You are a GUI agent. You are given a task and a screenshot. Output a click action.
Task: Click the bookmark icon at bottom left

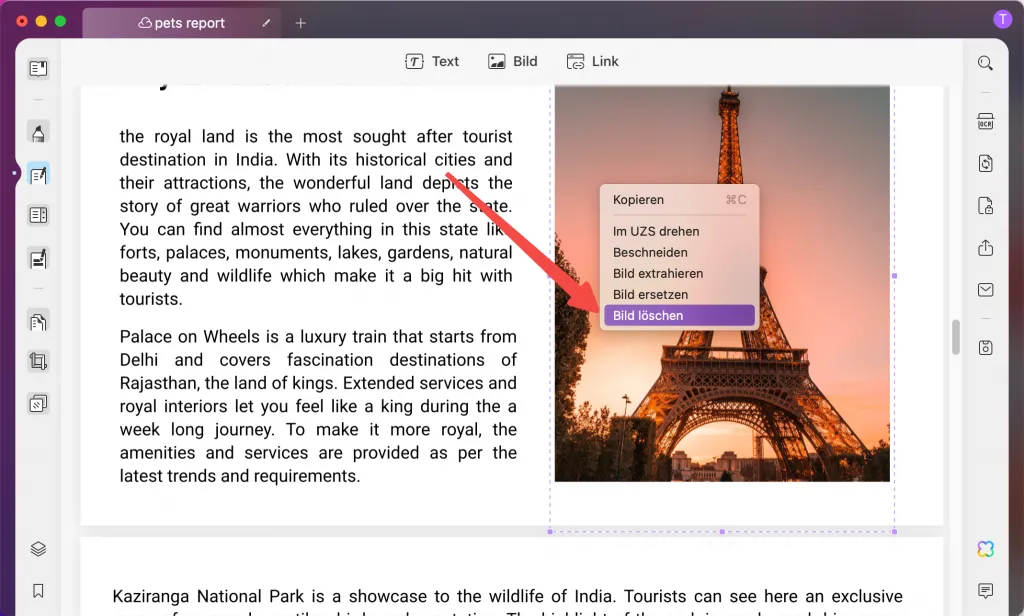(38, 589)
